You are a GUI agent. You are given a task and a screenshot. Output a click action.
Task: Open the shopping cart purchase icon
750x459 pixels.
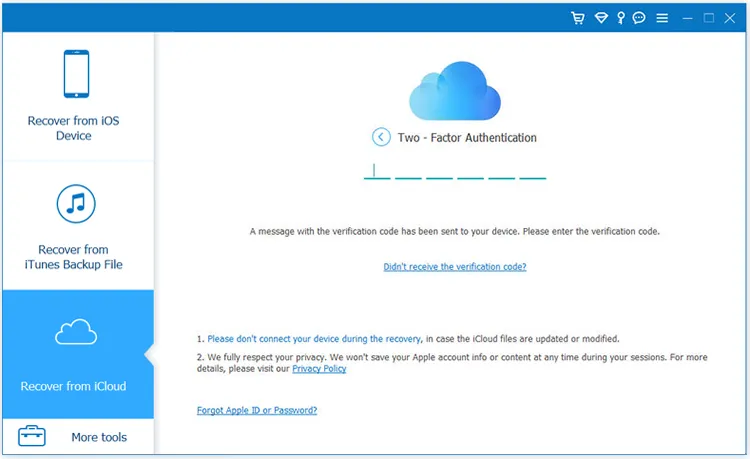tap(578, 18)
